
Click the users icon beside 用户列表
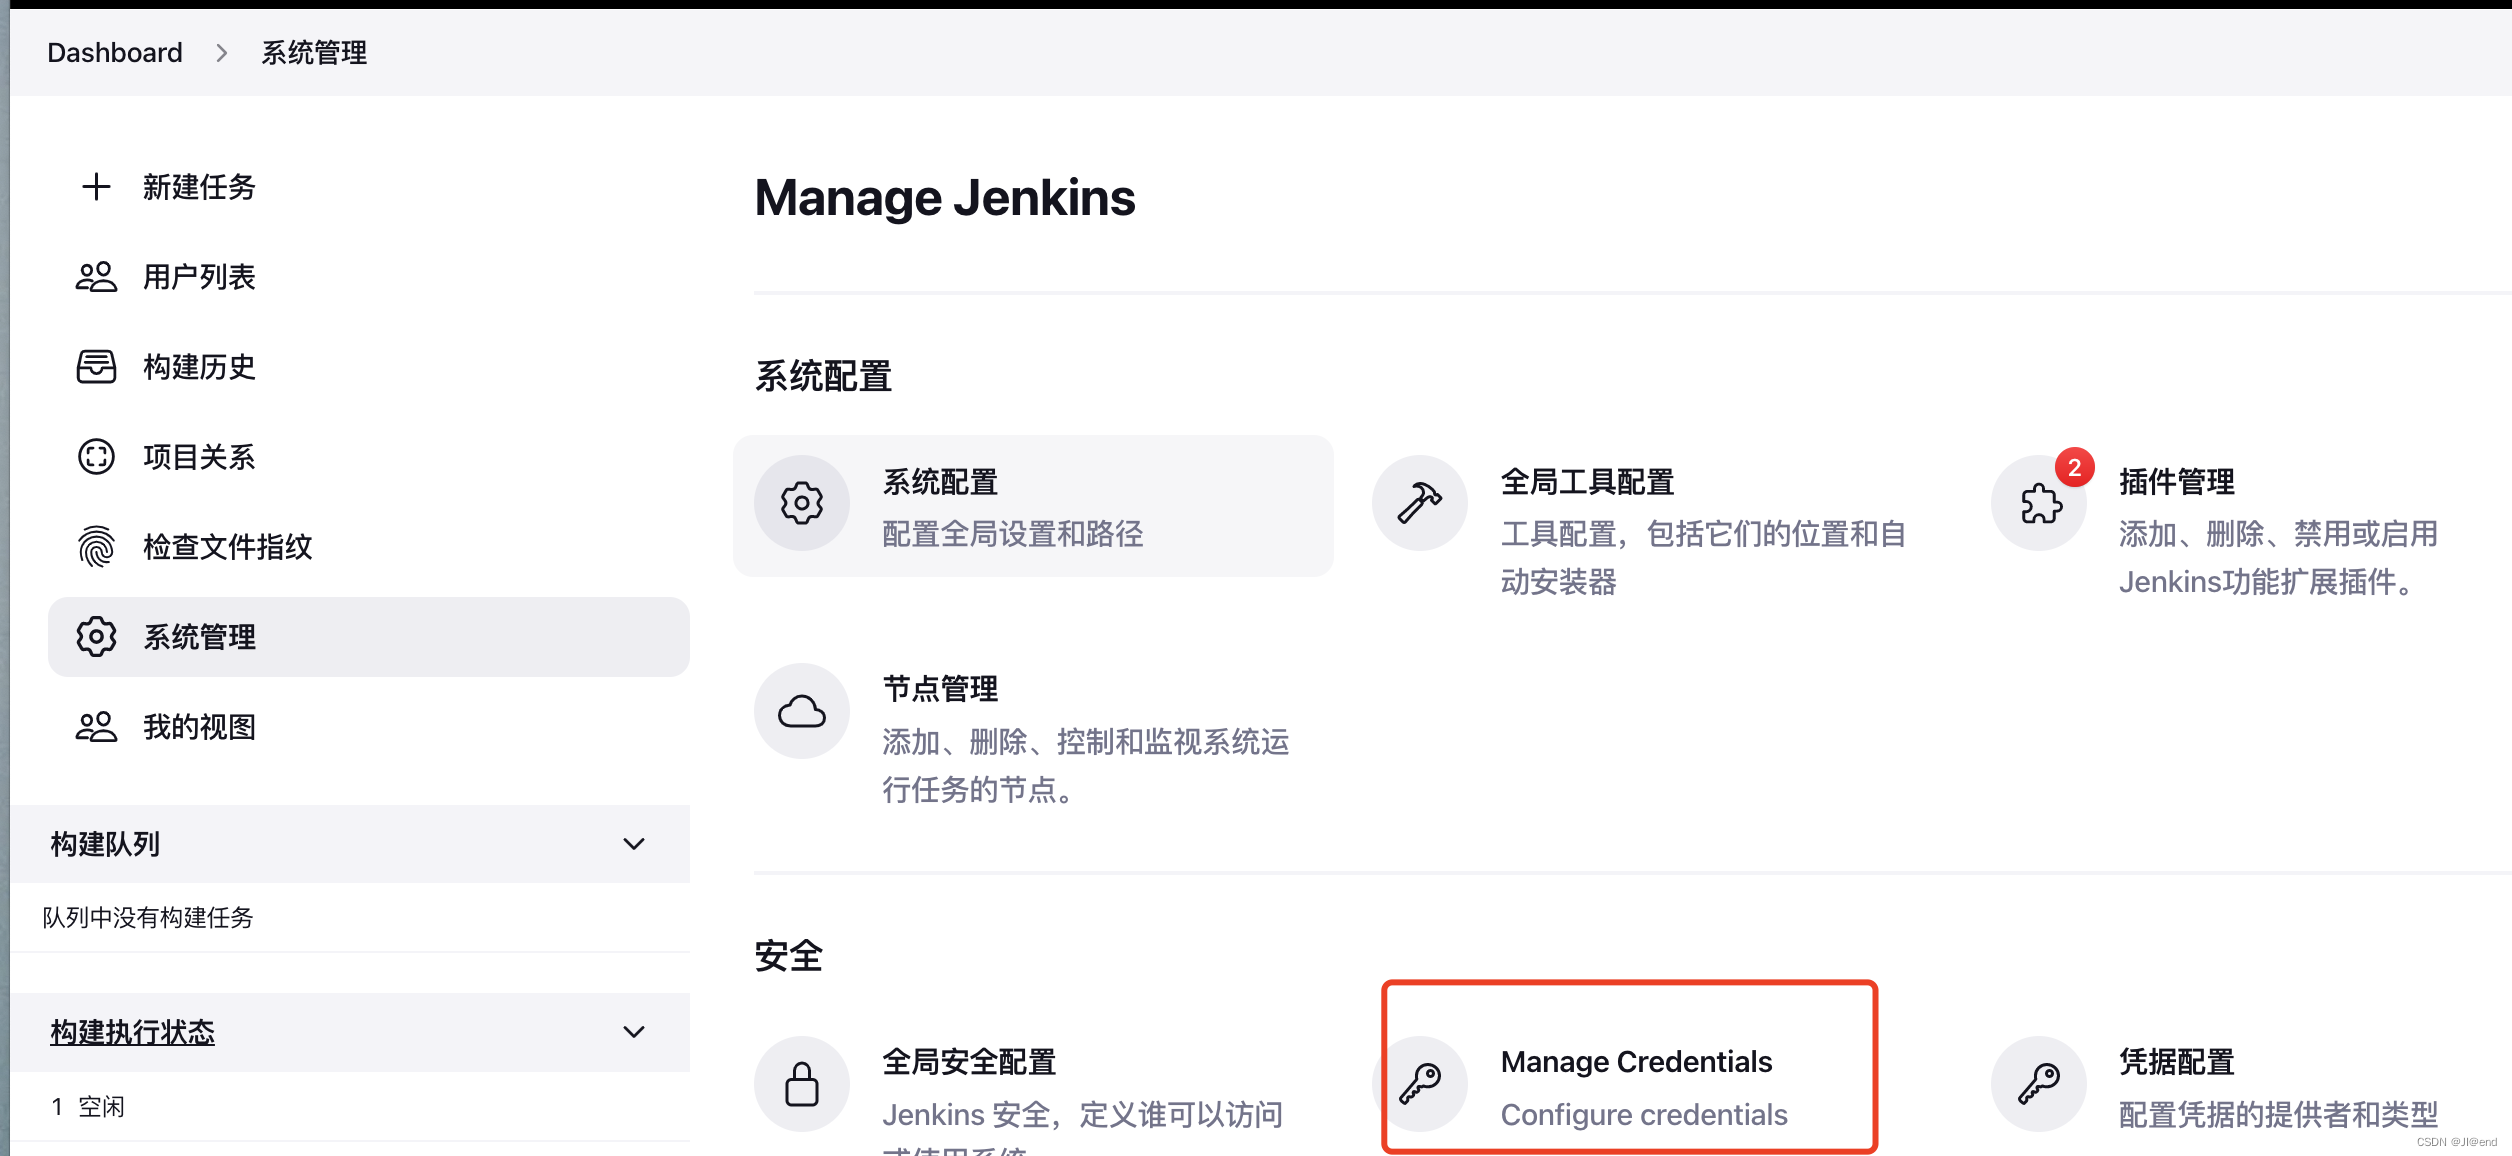(x=96, y=277)
